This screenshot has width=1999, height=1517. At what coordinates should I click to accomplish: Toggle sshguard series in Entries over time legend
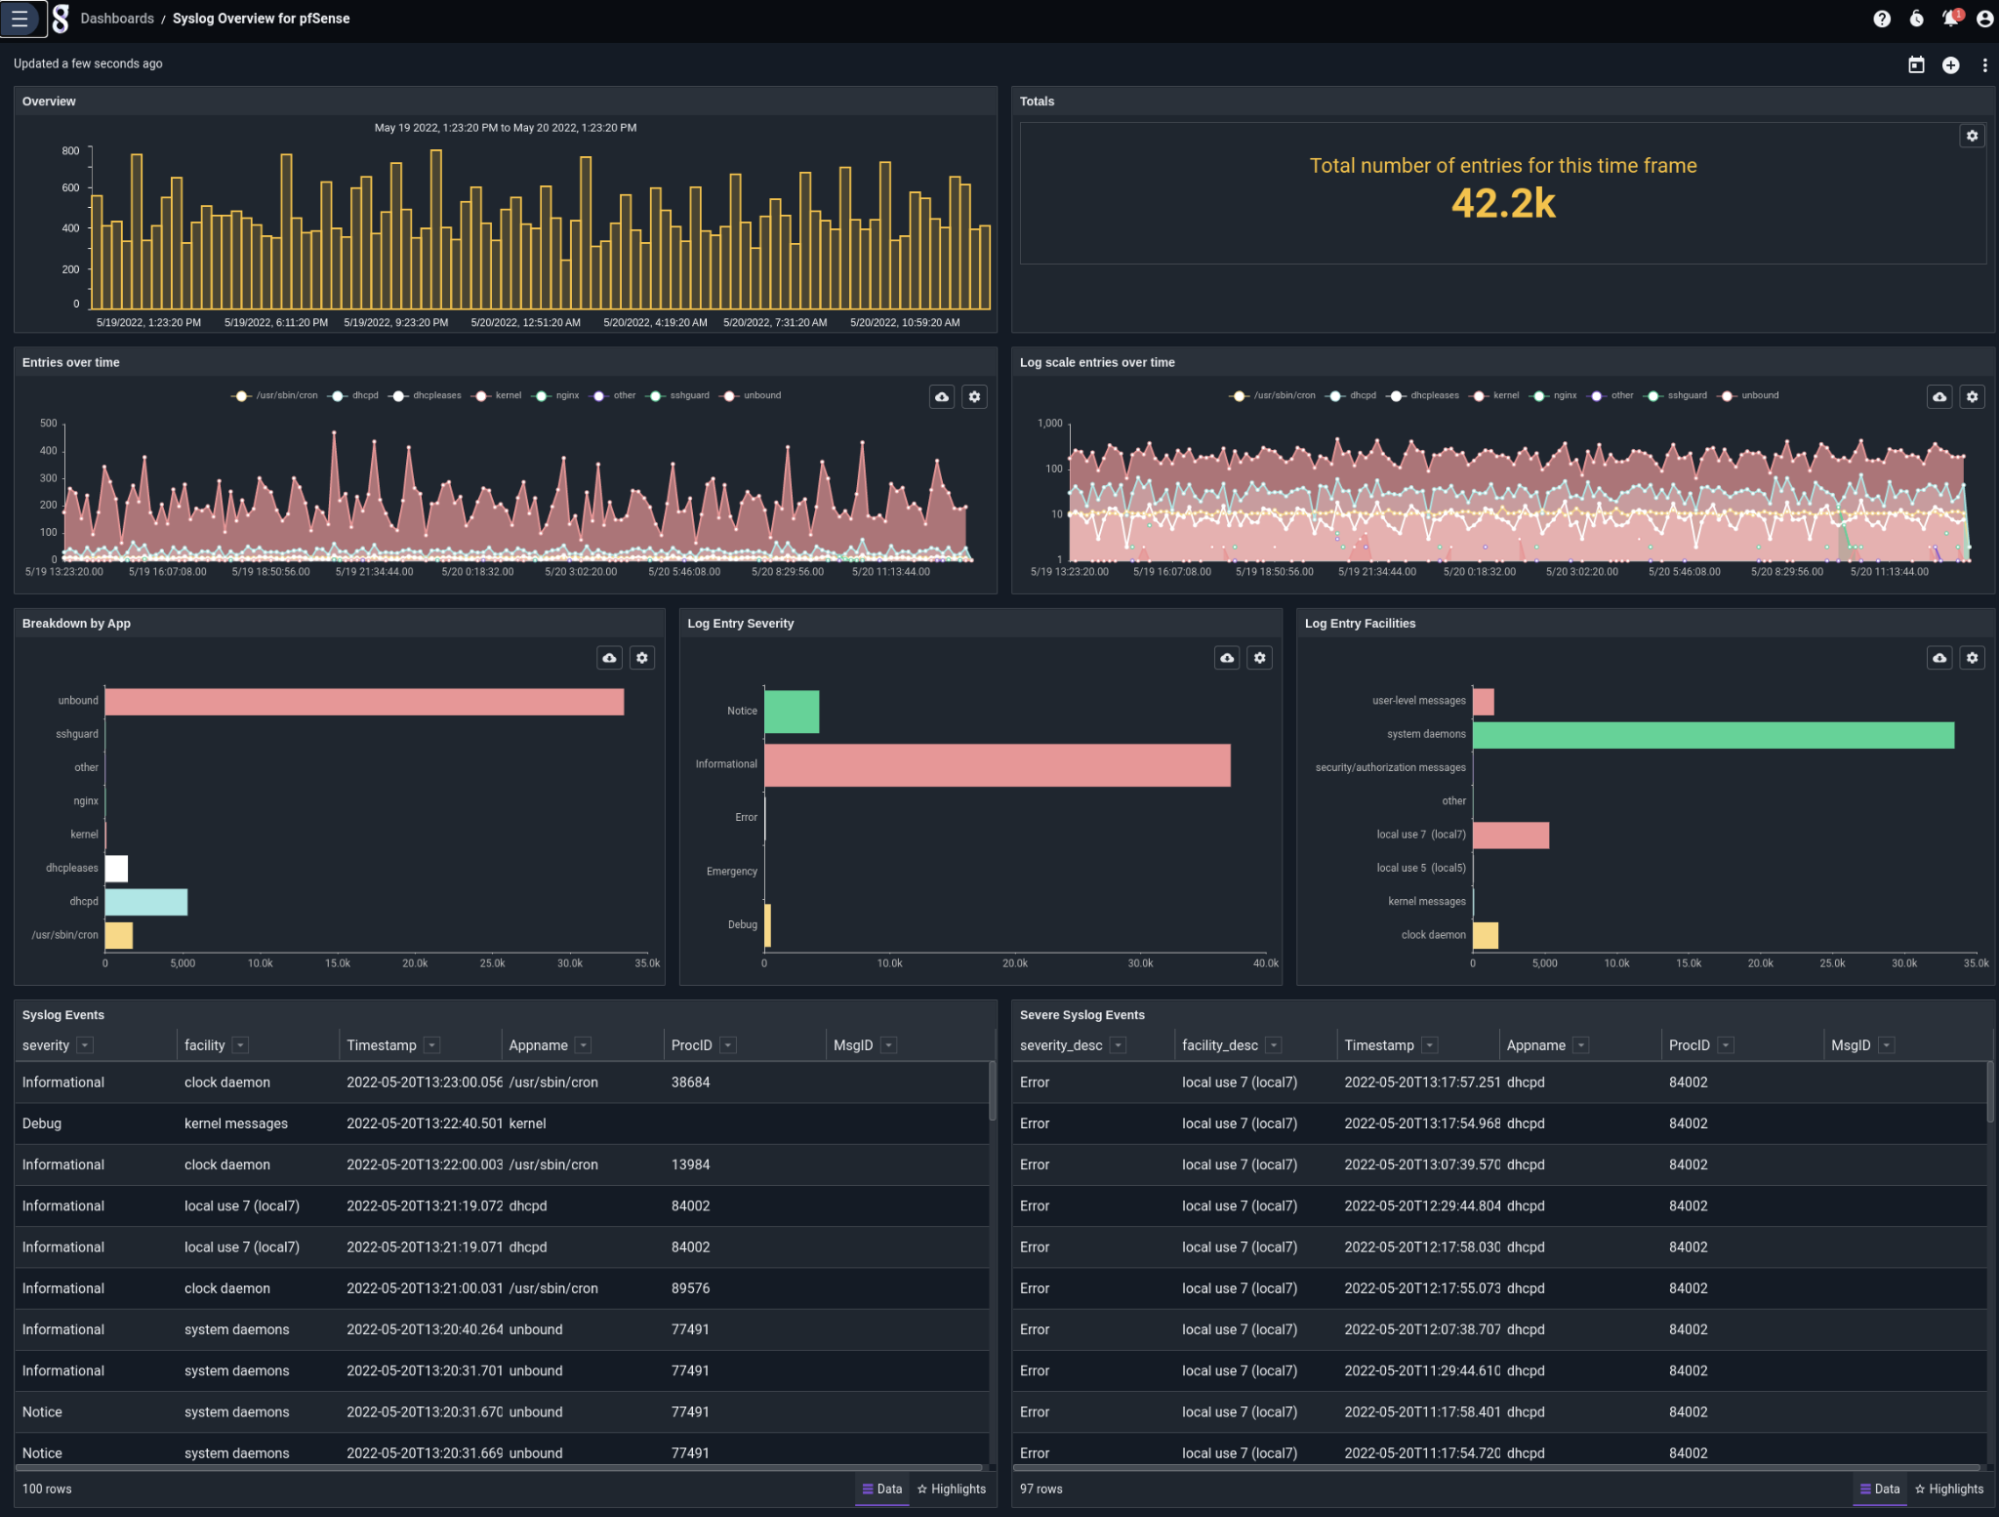pyautogui.click(x=678, y=396)
